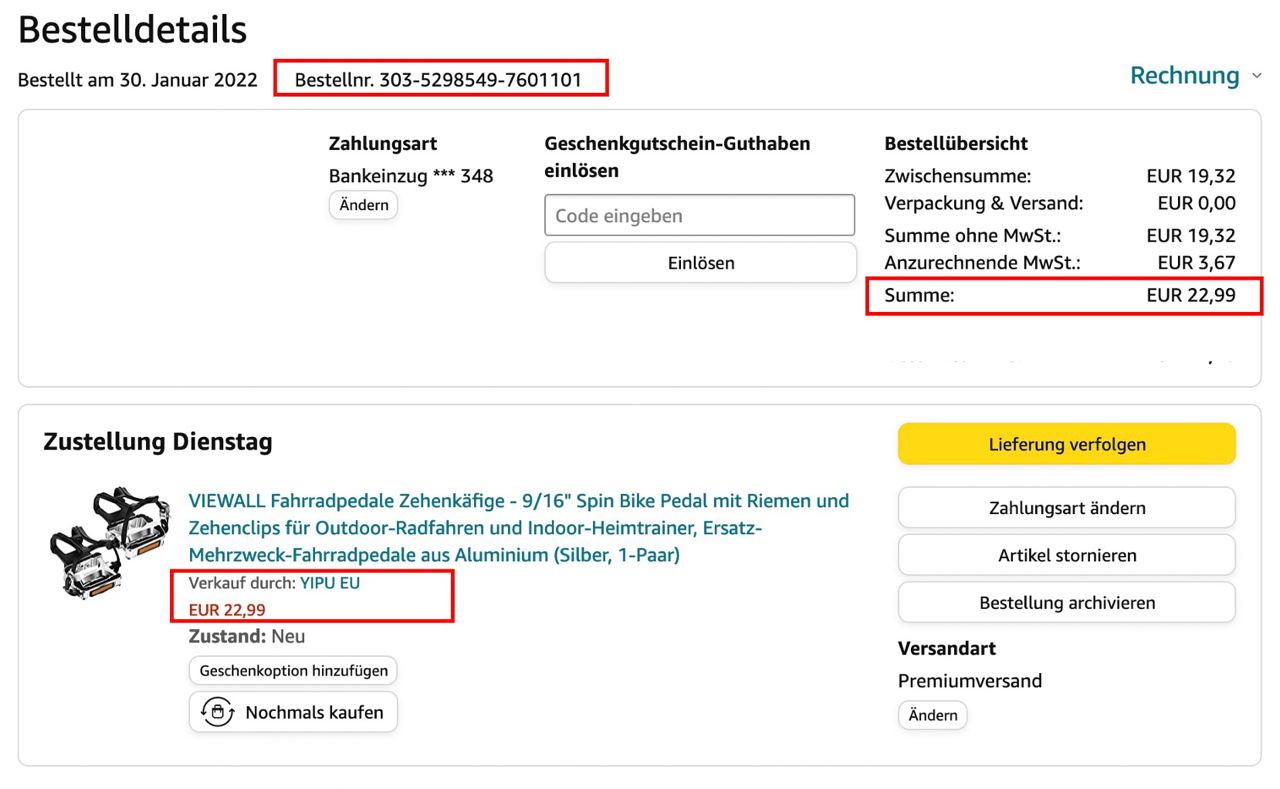The image size is (1280, 789).
Task: Click the order number text
Action: [x=439, y=79]
